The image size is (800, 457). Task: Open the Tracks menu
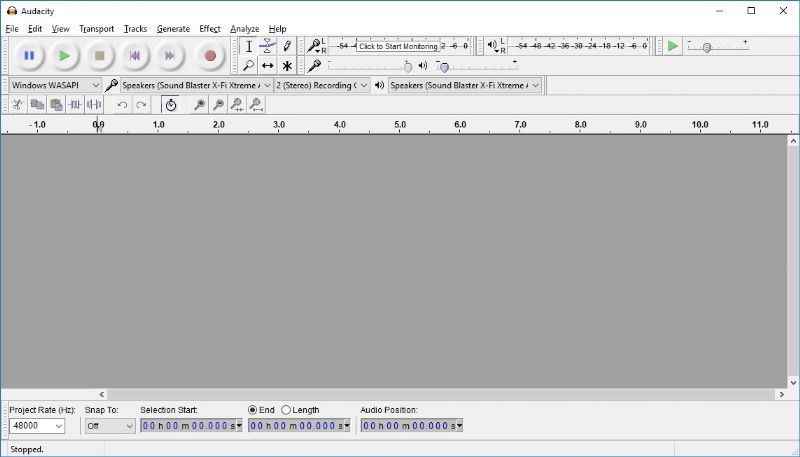135,29
